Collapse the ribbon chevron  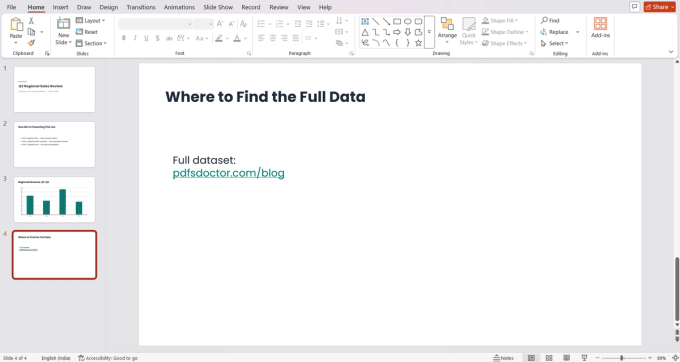coord(671,52)
